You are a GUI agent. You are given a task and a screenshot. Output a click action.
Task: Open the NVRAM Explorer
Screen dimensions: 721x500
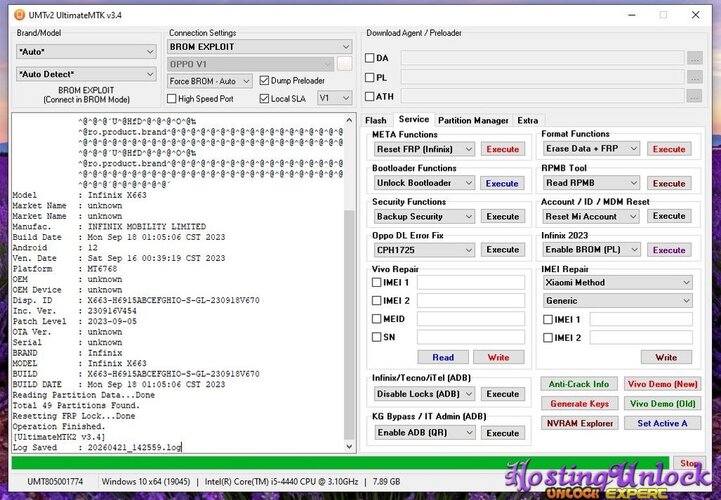point(579,423)
